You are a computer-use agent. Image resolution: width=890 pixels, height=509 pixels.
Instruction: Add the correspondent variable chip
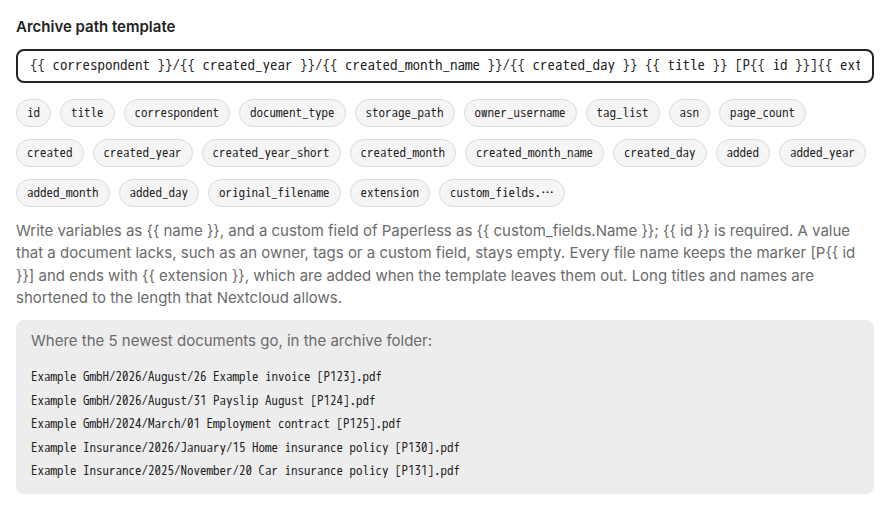[x=177, y=113]
